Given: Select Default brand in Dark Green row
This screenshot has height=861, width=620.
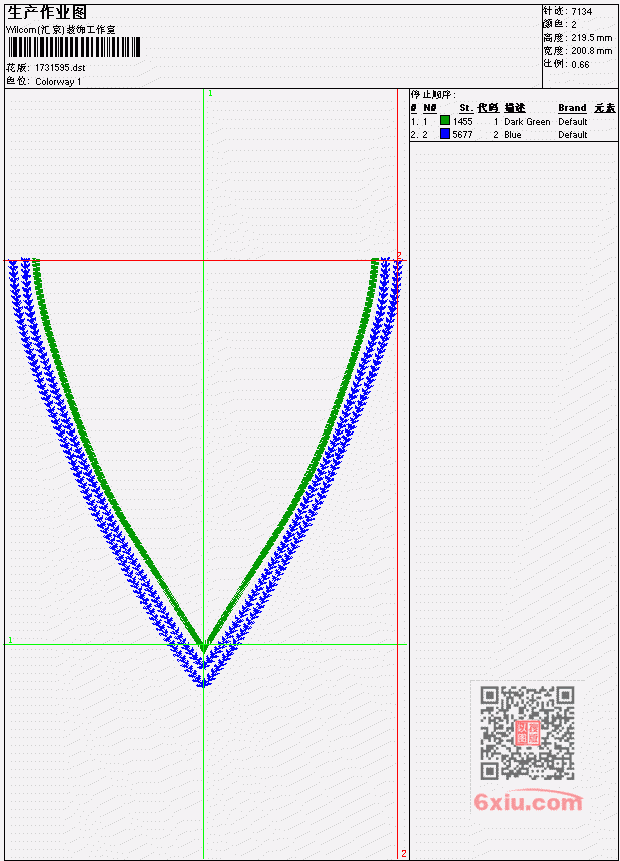Looking at the screenshot, I should (x=573, y=121).
